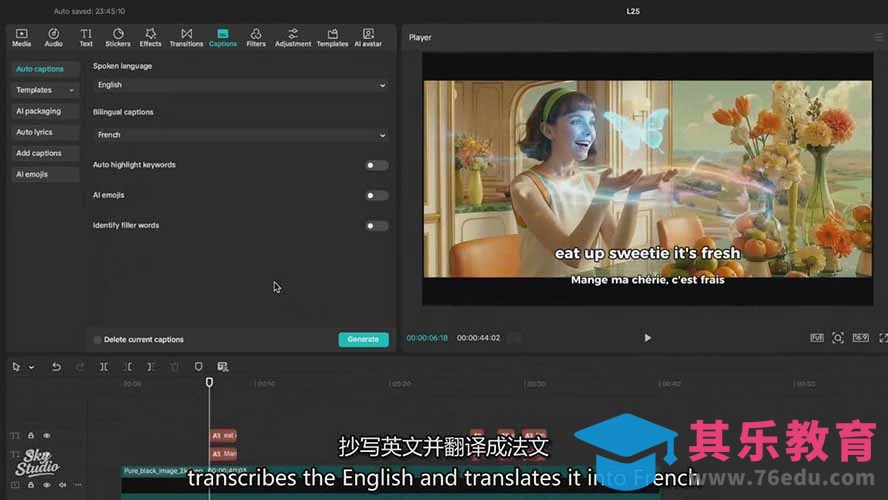888x500 pixels.
Task: Click the Auto saved status text
Action: pos(89,11)
